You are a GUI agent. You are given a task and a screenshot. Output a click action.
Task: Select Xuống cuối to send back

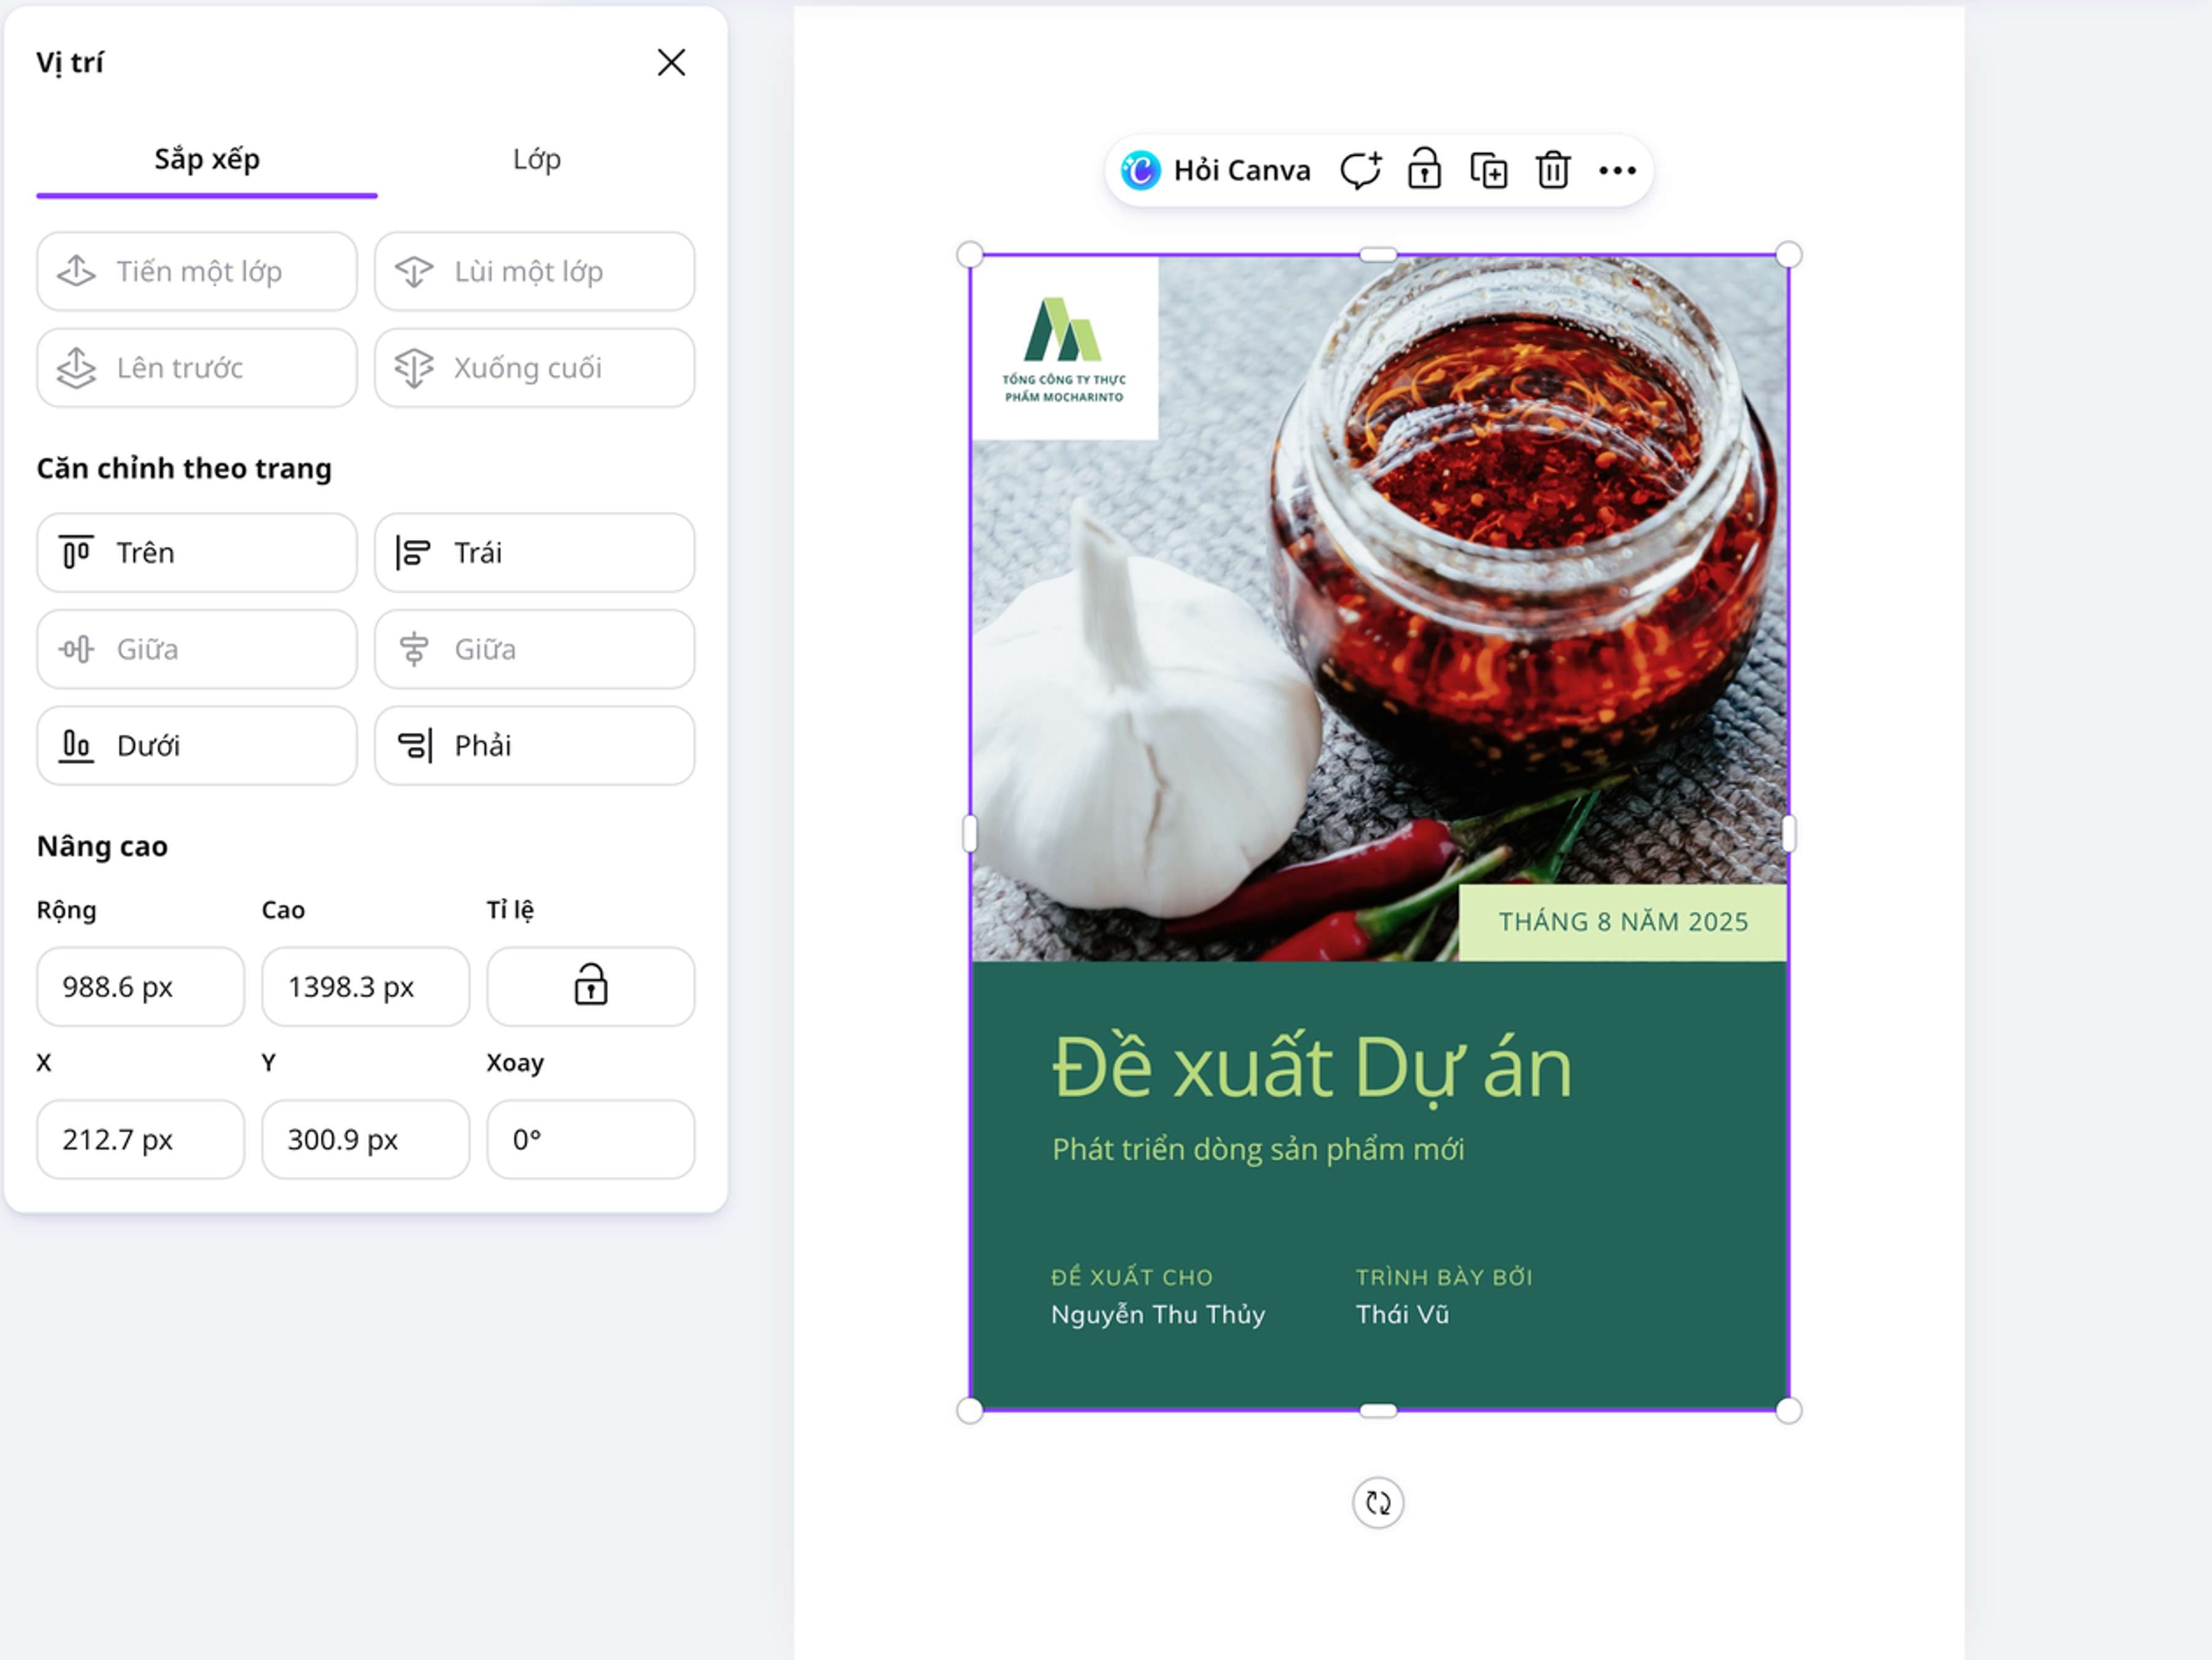(535, 368)
